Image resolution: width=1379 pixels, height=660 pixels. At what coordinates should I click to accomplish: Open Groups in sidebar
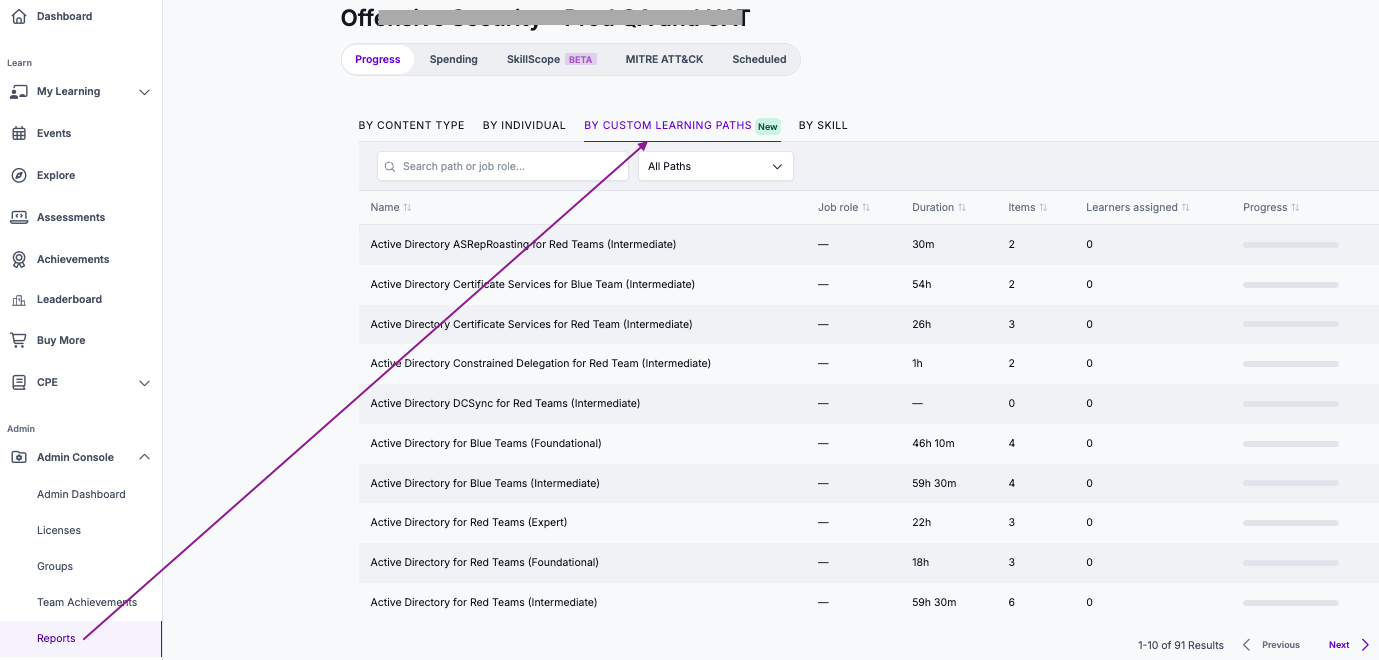tap(55, 566)
